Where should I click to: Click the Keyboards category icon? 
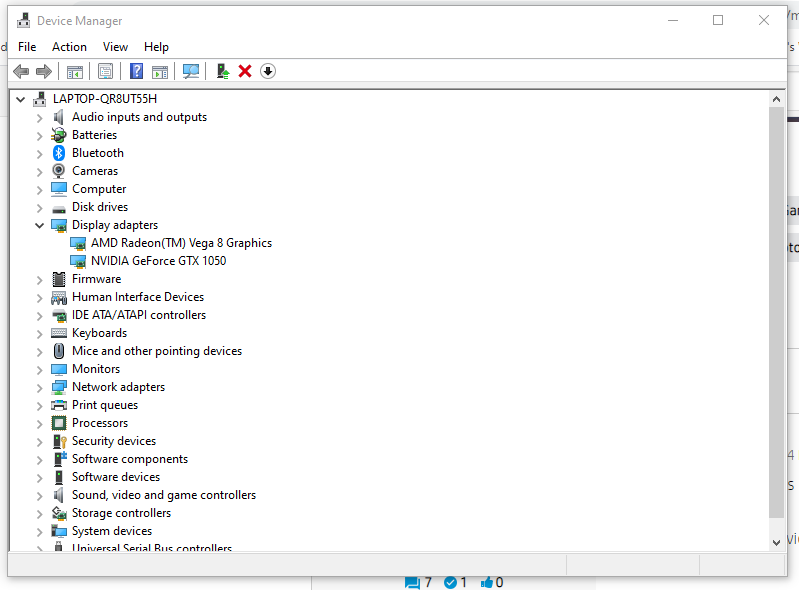[x=59, y=333]
